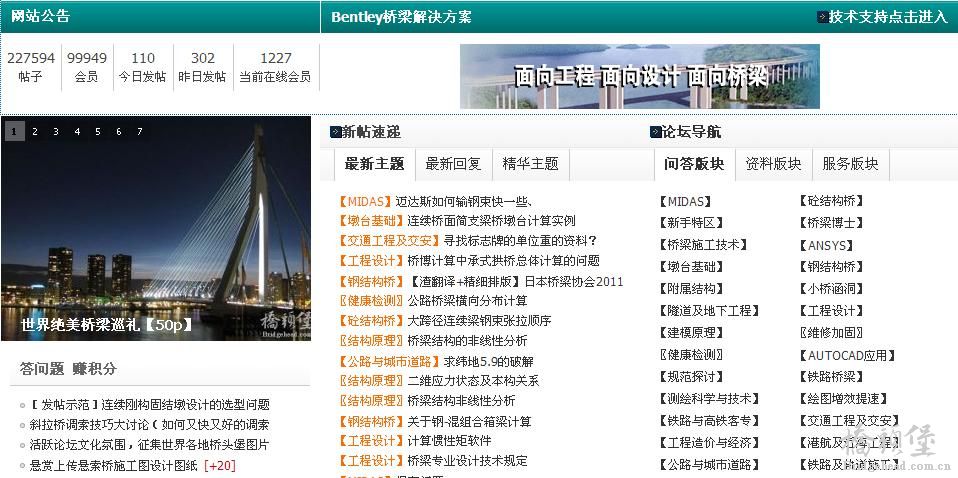958x478 pixels.
Task: Select slide number 5 in the image carousel
Action: coord(98,131)
